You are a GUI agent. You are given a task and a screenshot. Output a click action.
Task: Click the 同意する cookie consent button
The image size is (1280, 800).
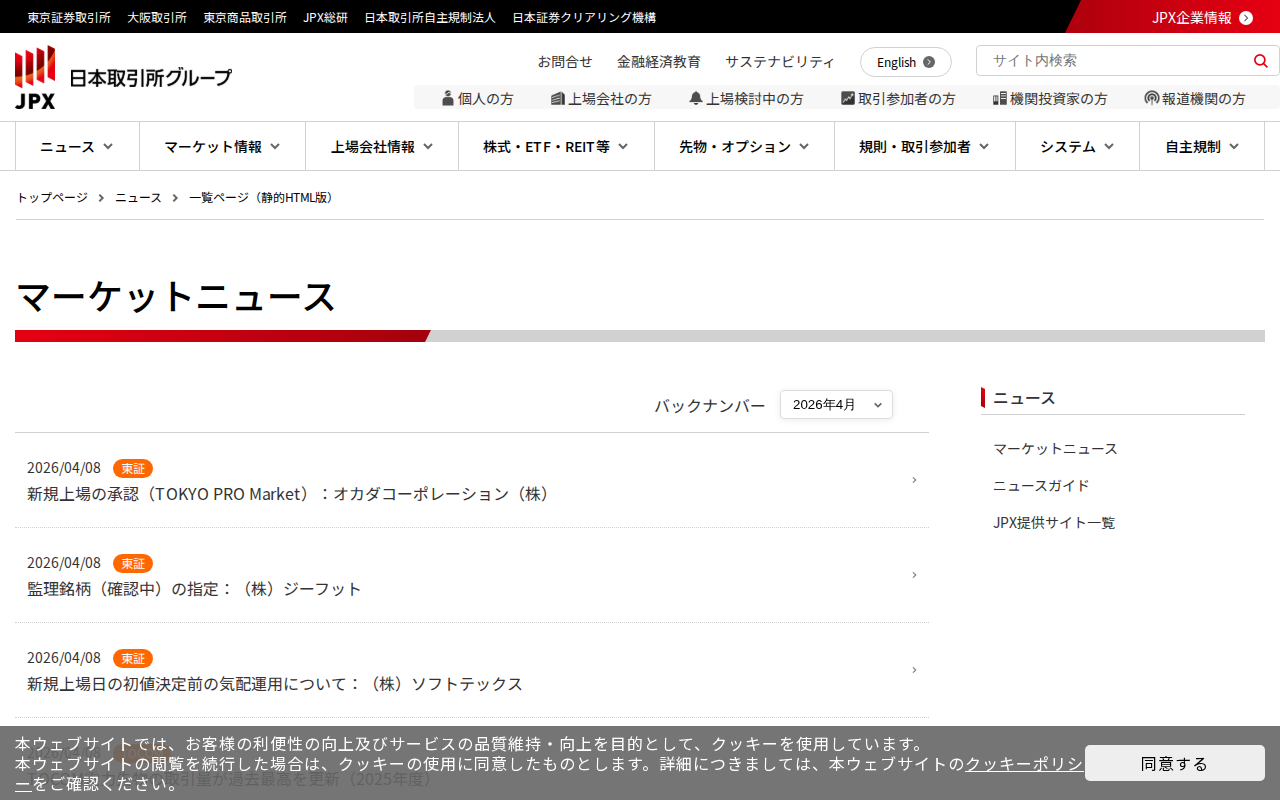click(1175, 763)
